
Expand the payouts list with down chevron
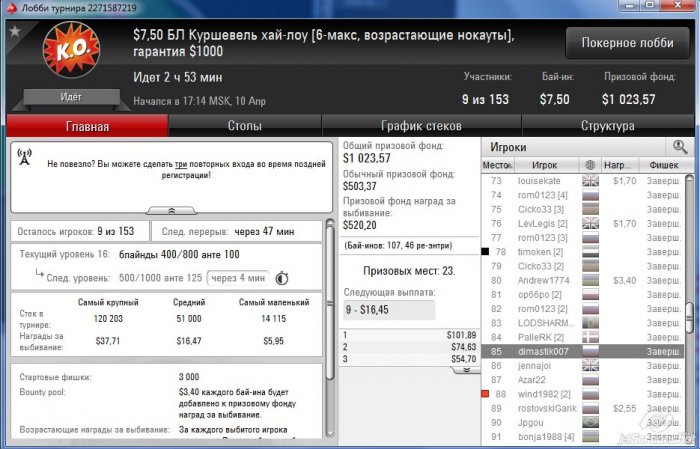(466, 370)
